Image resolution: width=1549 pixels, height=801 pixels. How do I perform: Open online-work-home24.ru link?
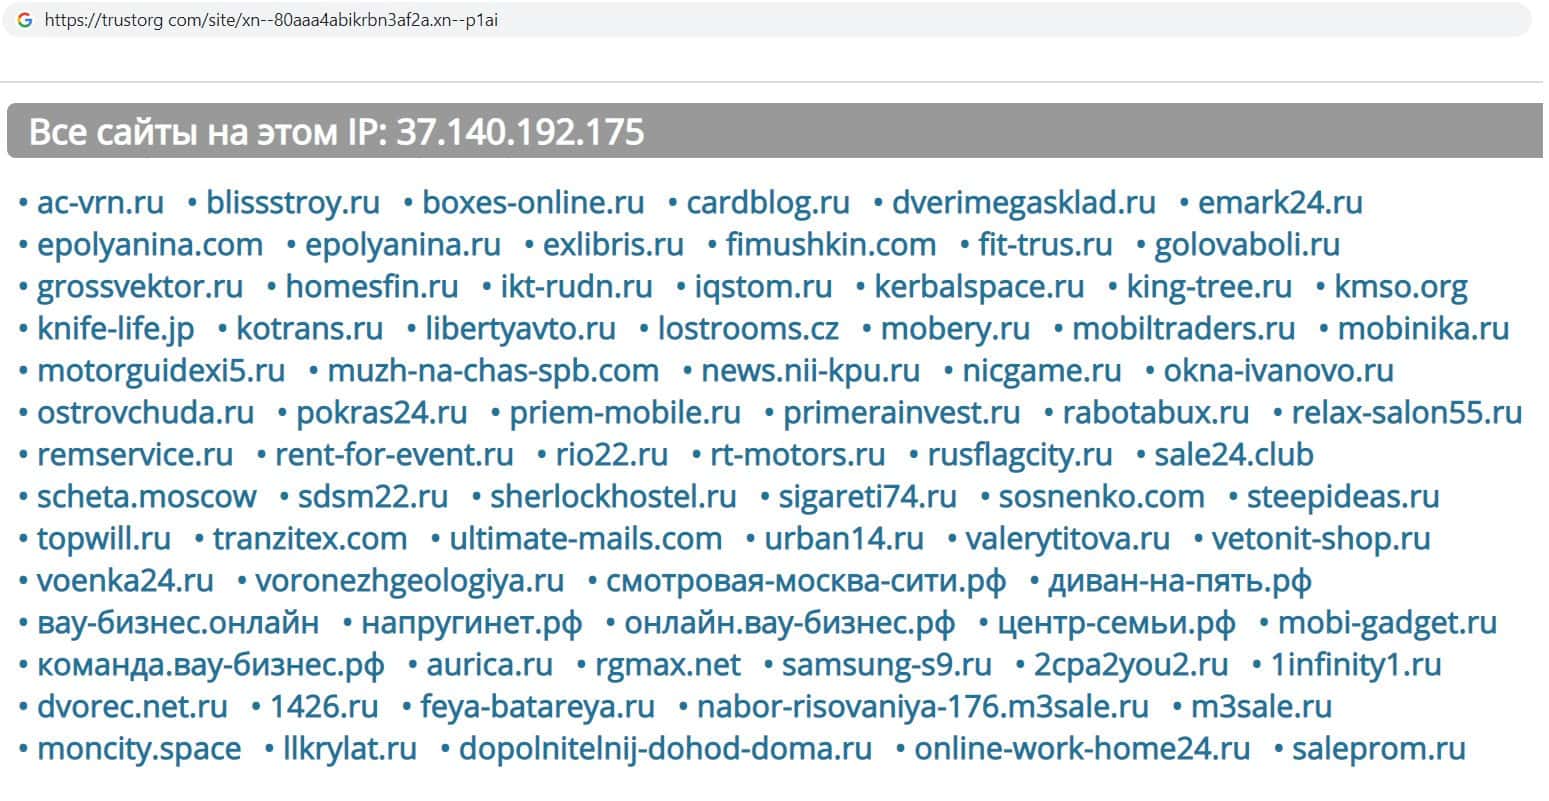click(1082, 749)
